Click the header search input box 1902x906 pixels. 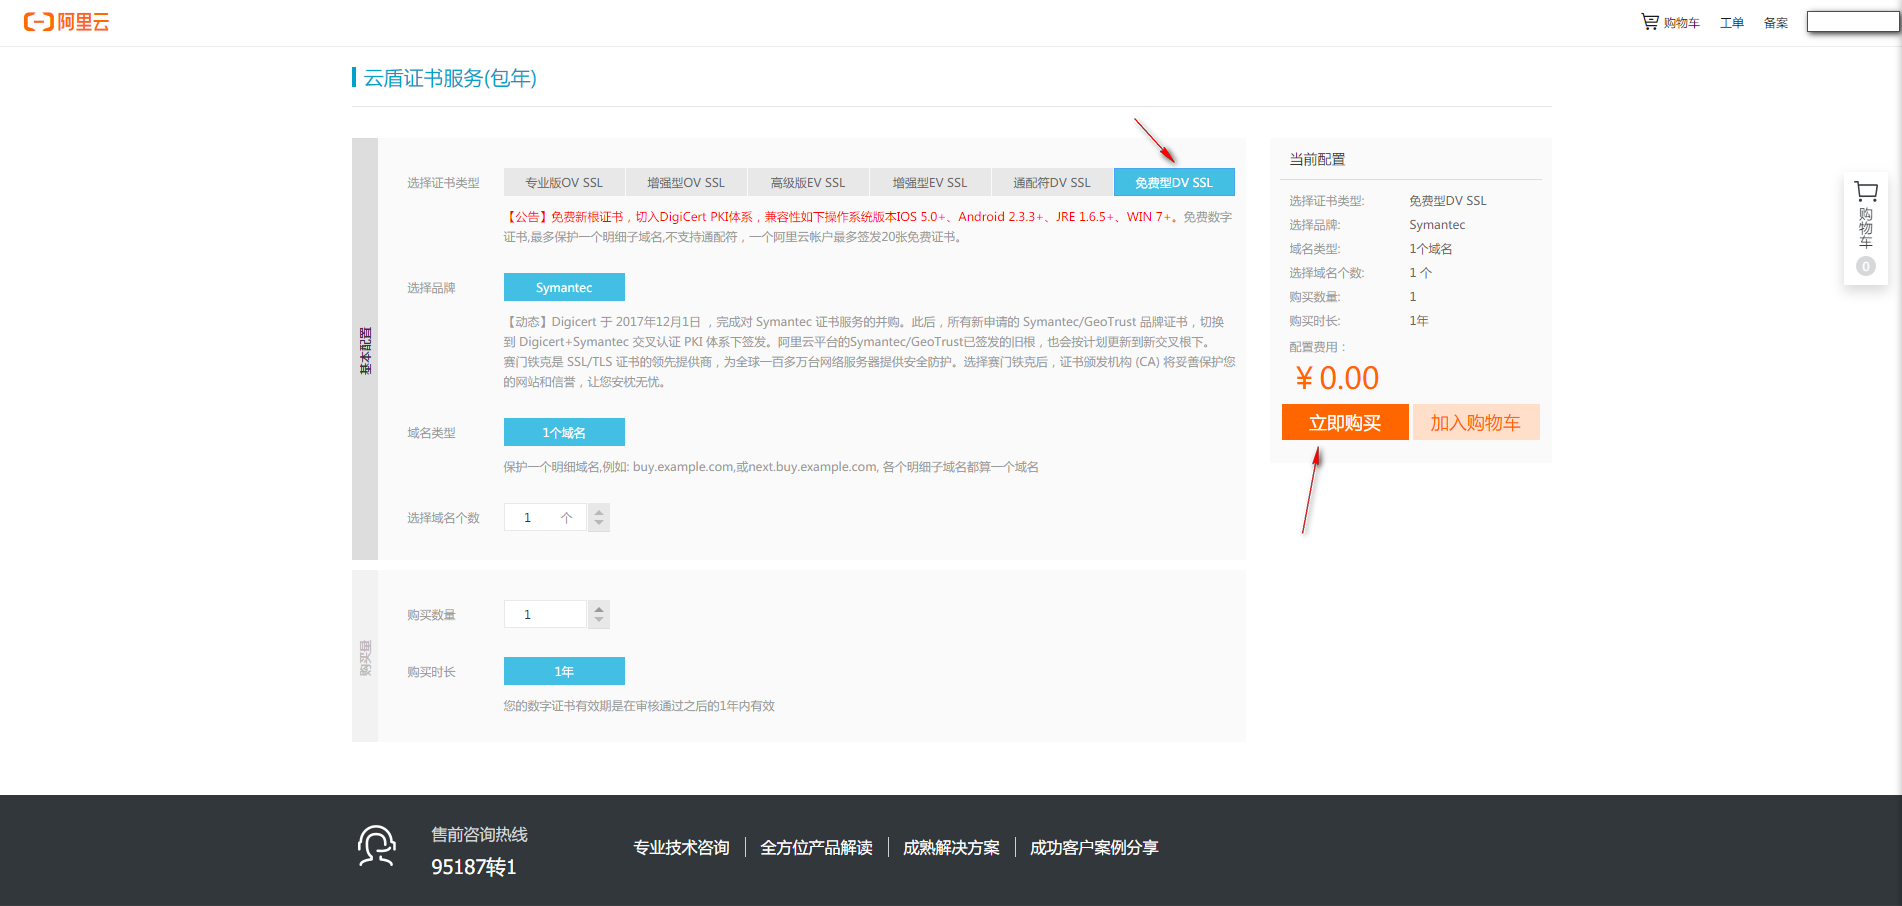click(x=1852, y=22)
